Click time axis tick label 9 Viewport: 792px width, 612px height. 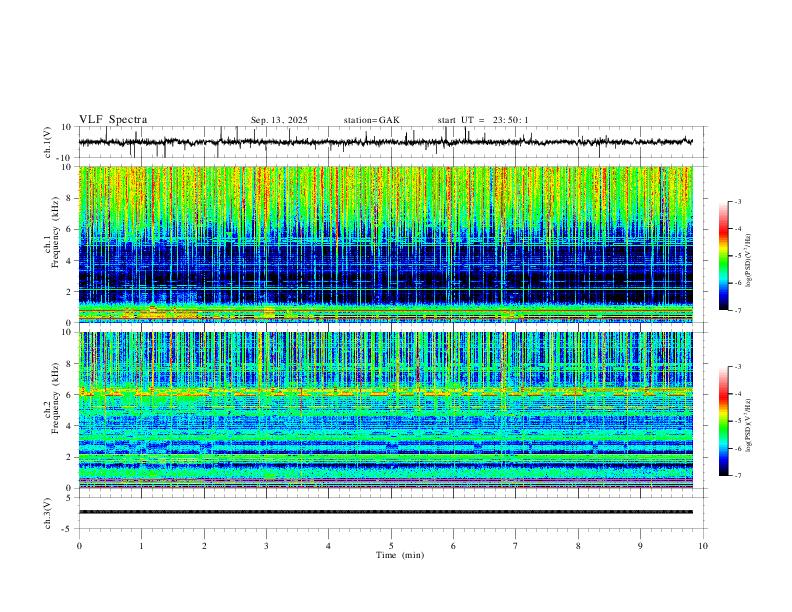[x=640, y=546]
